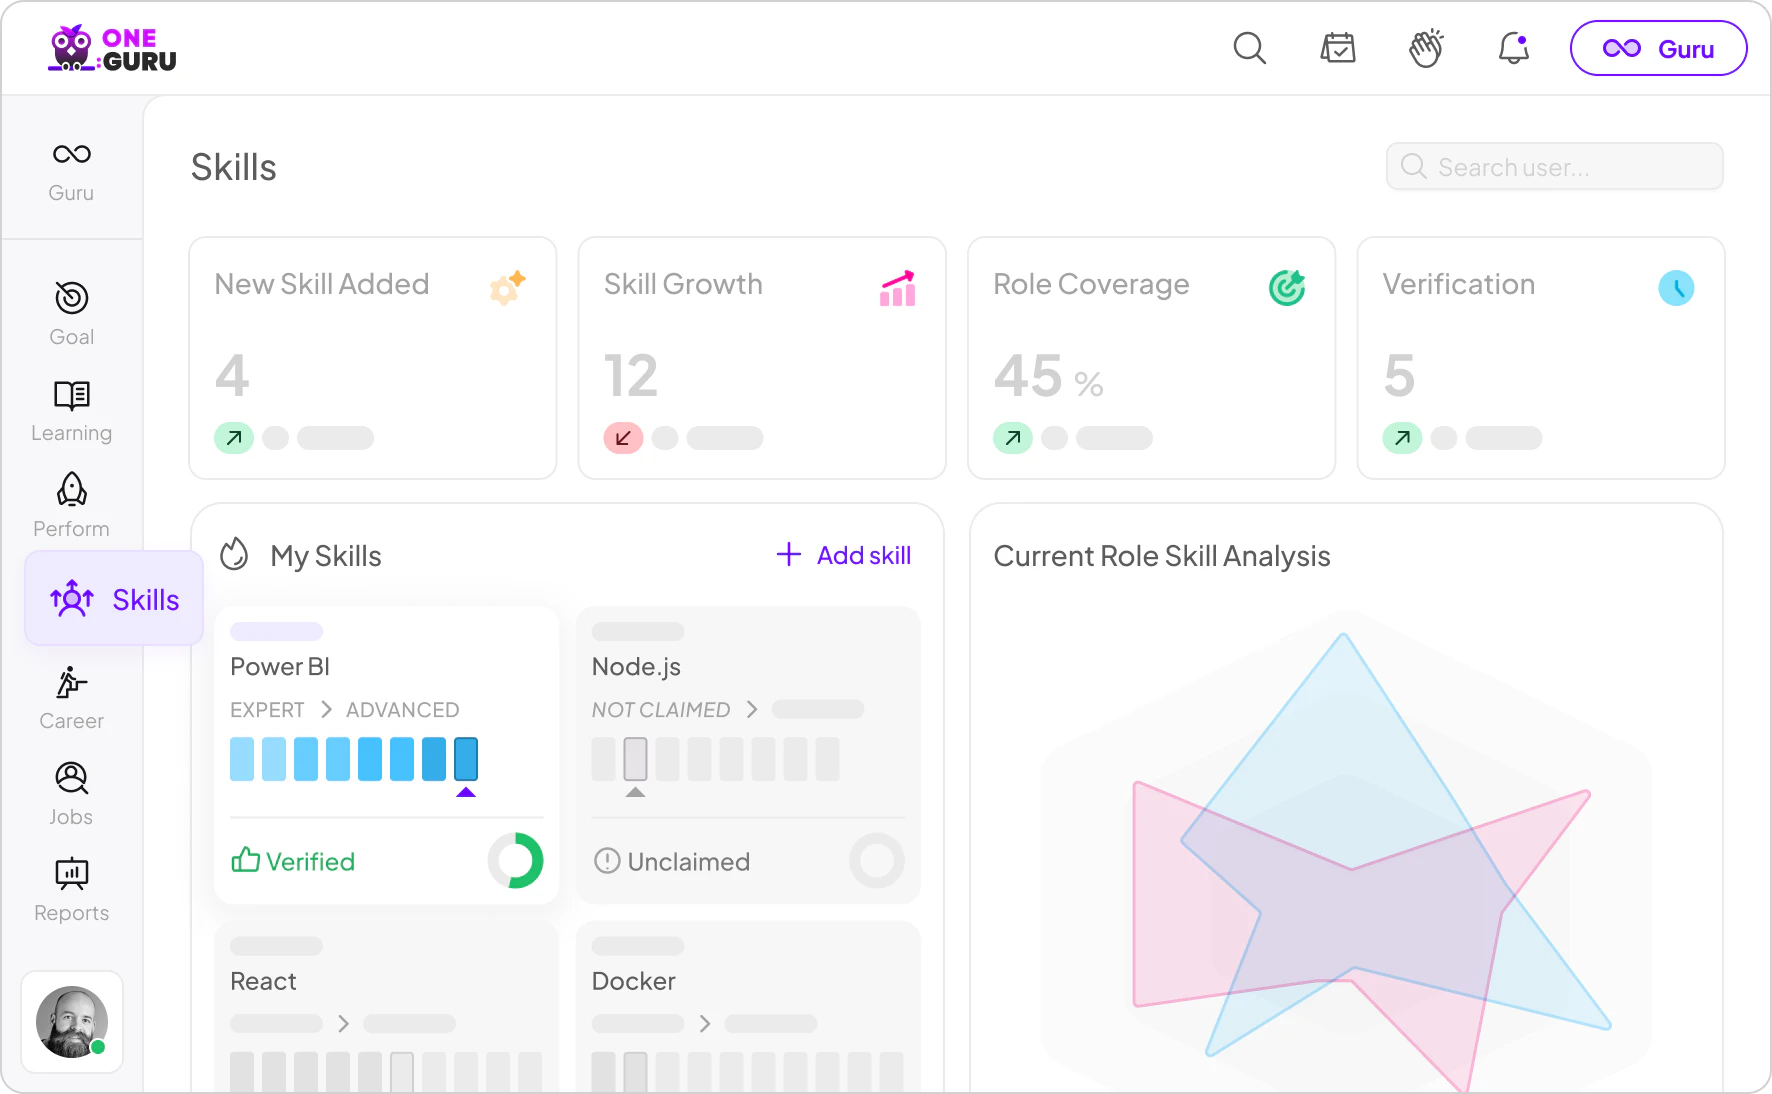Viewport: 1772px width, 1094px height.
Task: Click the chevron in the Docker card
Action: click(705, 1023)
